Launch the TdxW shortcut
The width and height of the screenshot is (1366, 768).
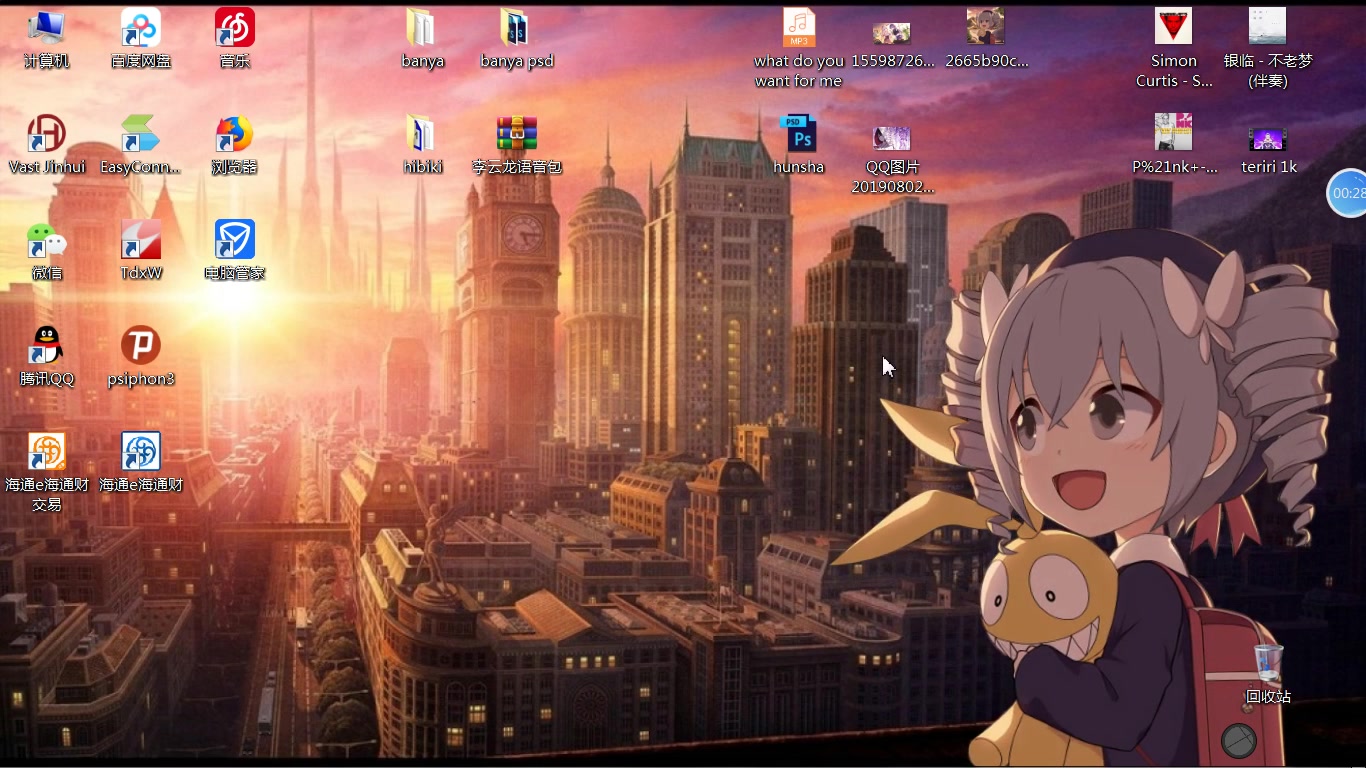(x=141, y=240)
